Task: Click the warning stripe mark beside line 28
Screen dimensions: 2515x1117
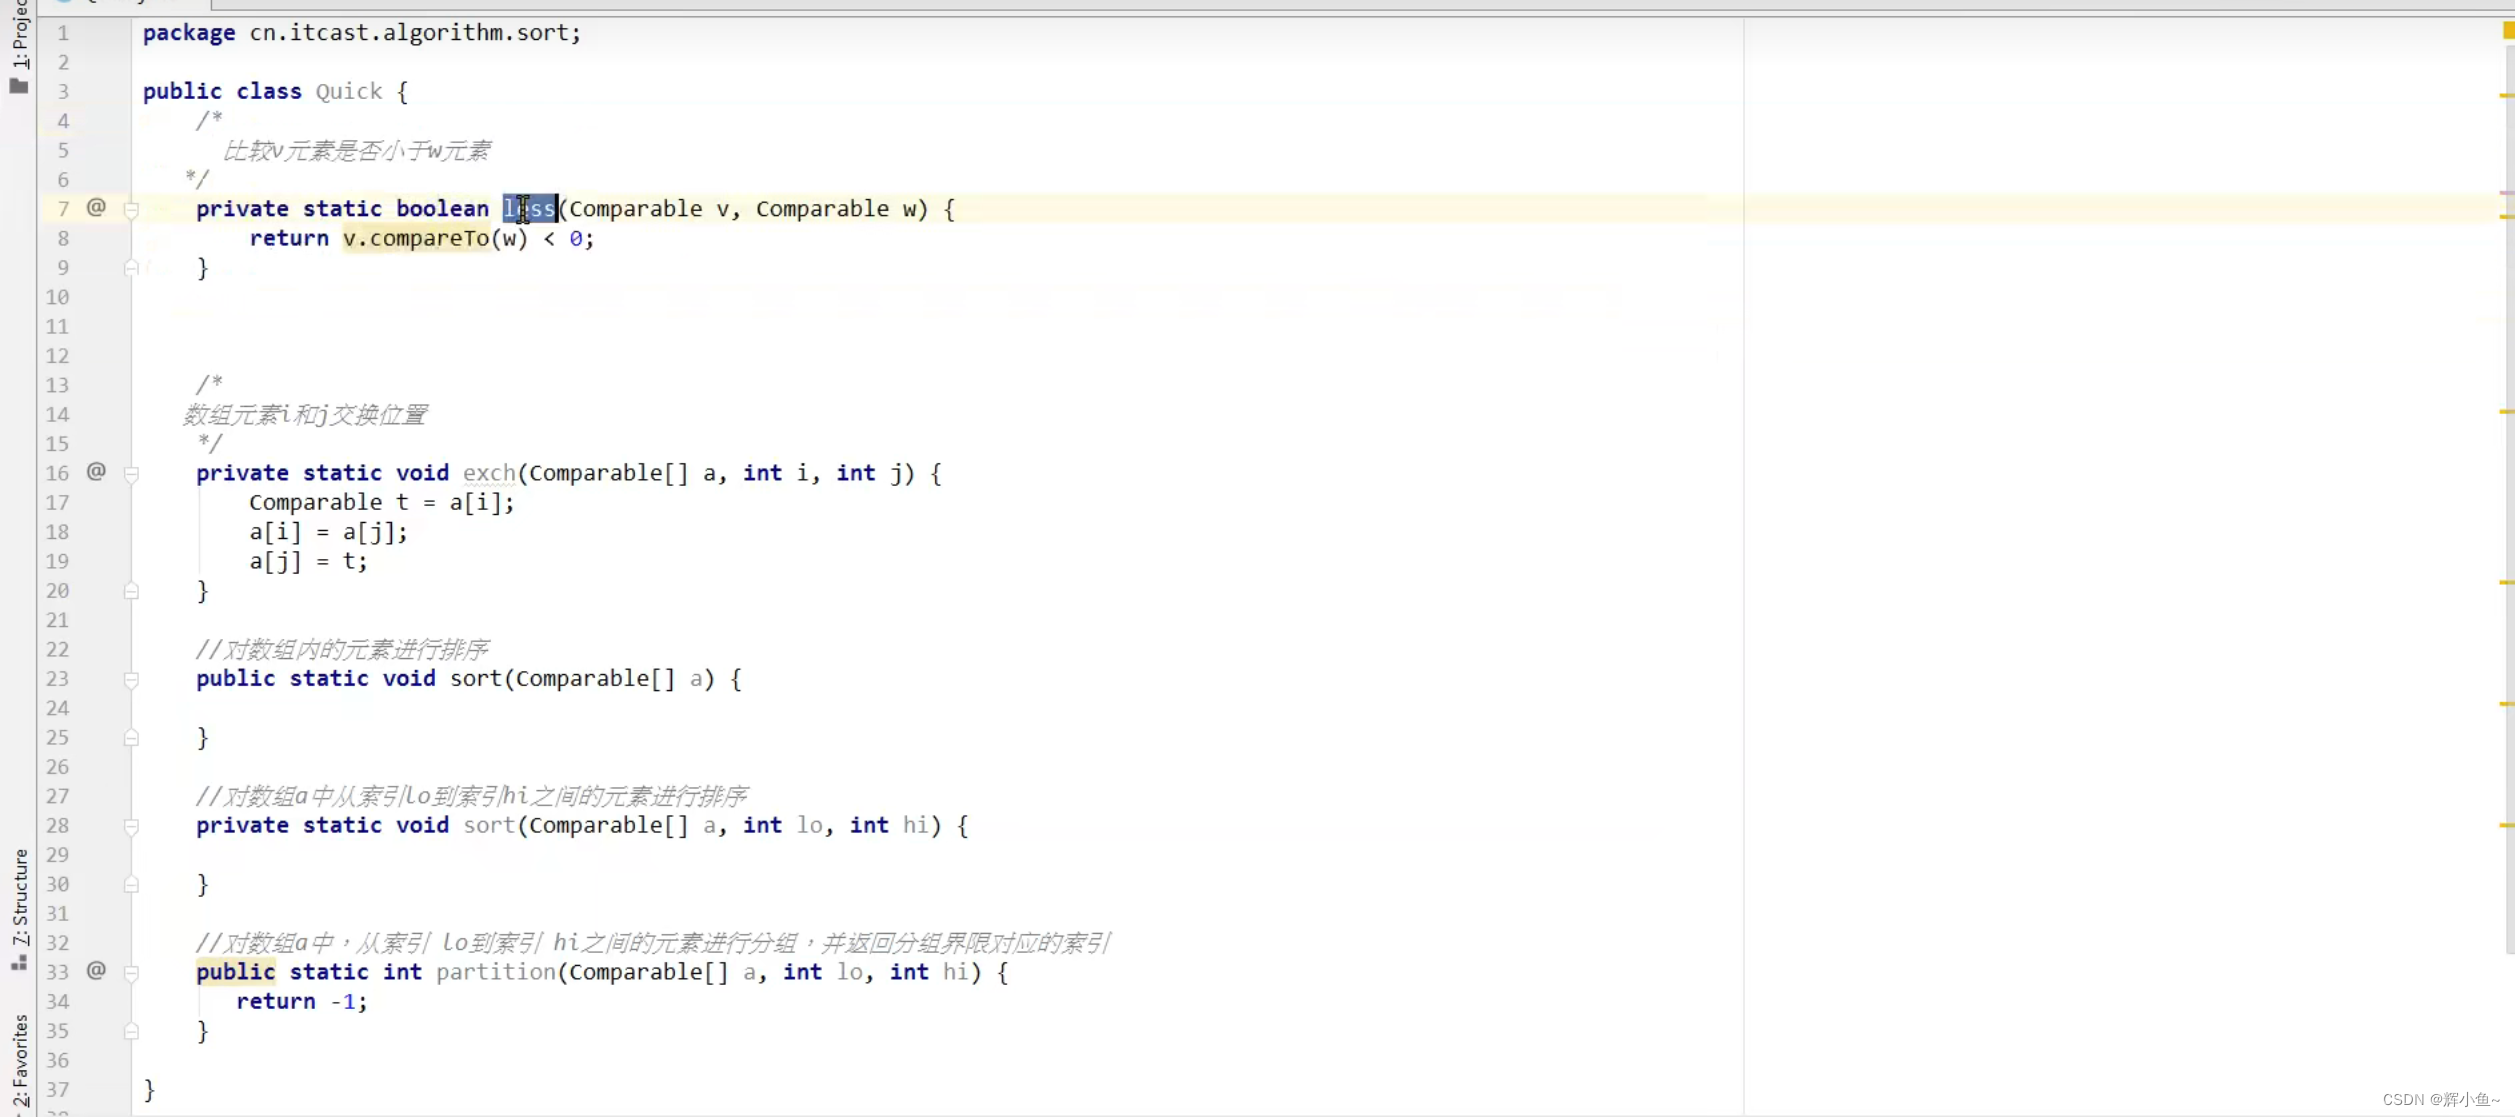Action: [x=2507, y=825]
